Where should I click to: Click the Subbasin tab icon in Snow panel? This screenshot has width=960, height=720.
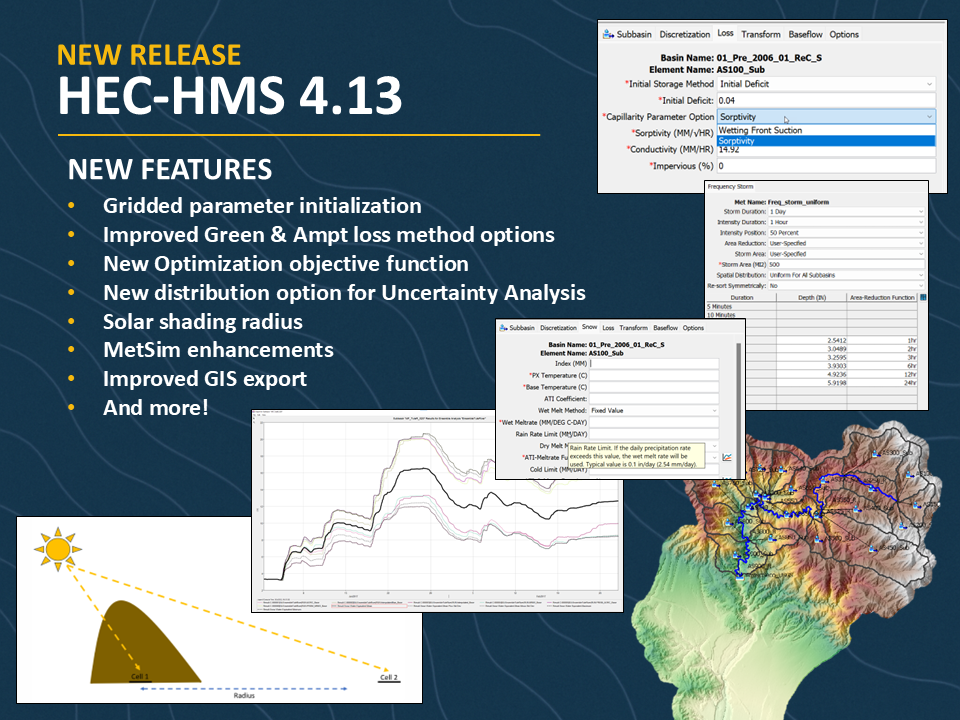point(504,328)
